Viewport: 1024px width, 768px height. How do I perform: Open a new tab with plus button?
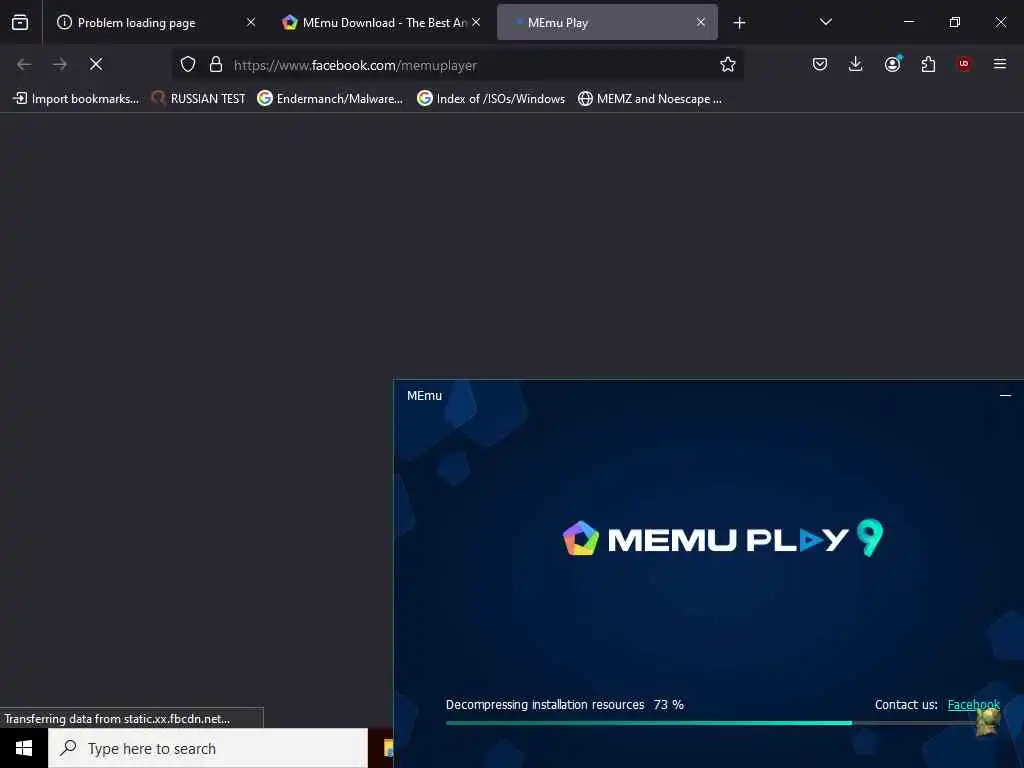[739, 23]
